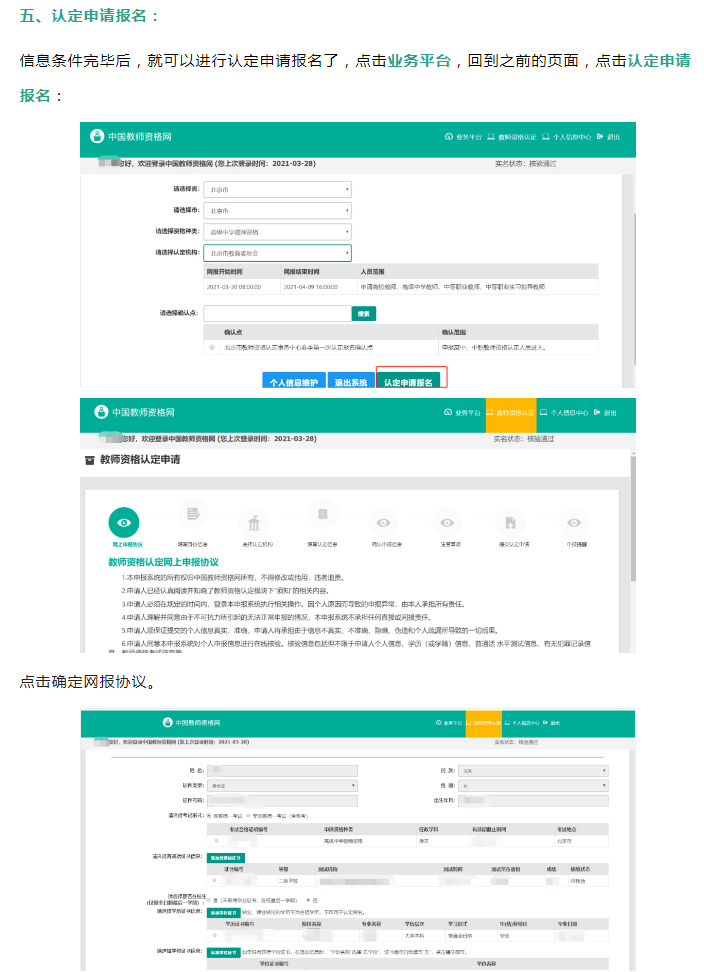Viewport: 704px width, 972px height.
Task: Click the 五、认定申请报名 section heading
Action: (x=89, y=15)
